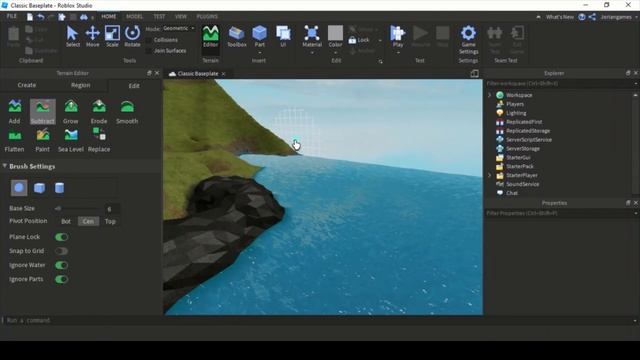The image size is (640, 360).
Task: Select ServerScriptService in Explorer
Action: pos(529,140)
